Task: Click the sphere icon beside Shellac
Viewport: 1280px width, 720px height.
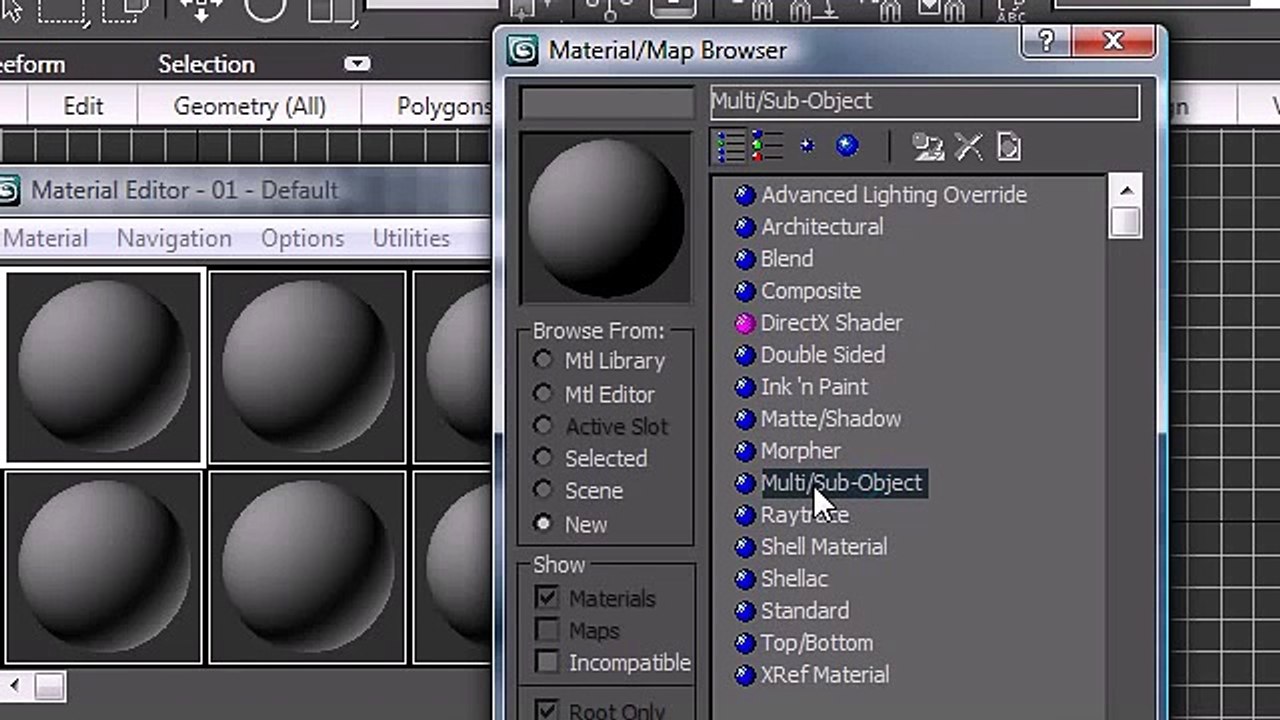Action: [x=745, y=579]
